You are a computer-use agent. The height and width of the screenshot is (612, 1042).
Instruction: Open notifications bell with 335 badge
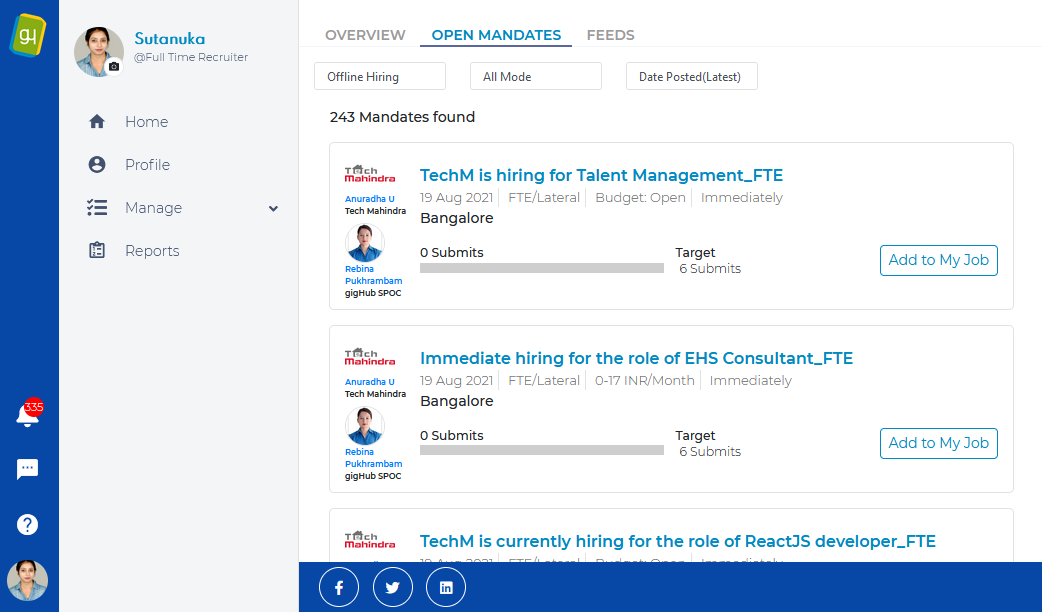pyautogui.click(x=28, y=417)
